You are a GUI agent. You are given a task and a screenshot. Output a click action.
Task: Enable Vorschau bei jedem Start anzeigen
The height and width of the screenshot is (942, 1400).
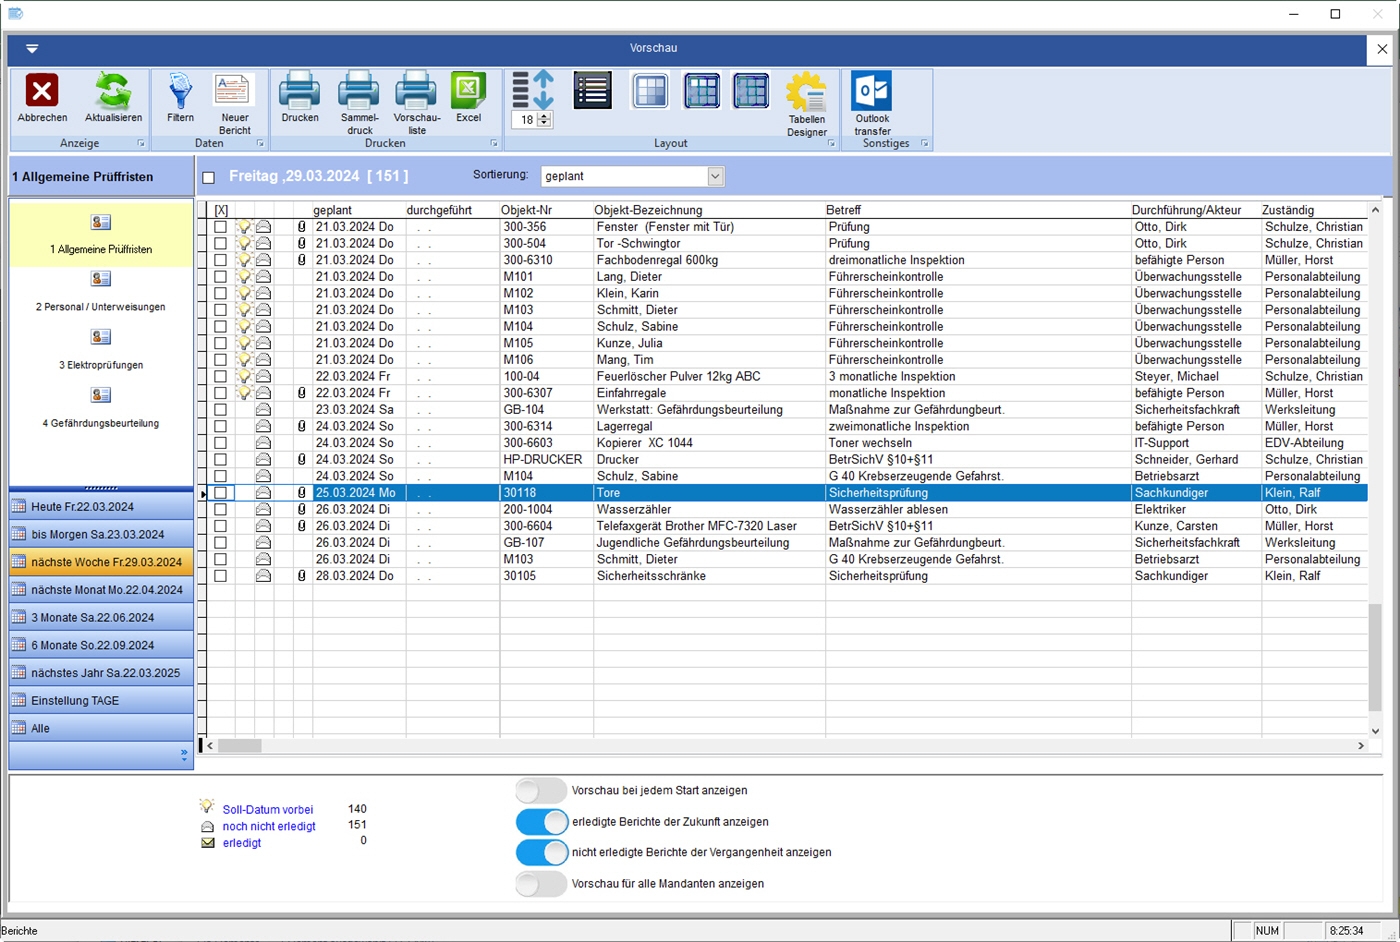click(x=541, y=791)
